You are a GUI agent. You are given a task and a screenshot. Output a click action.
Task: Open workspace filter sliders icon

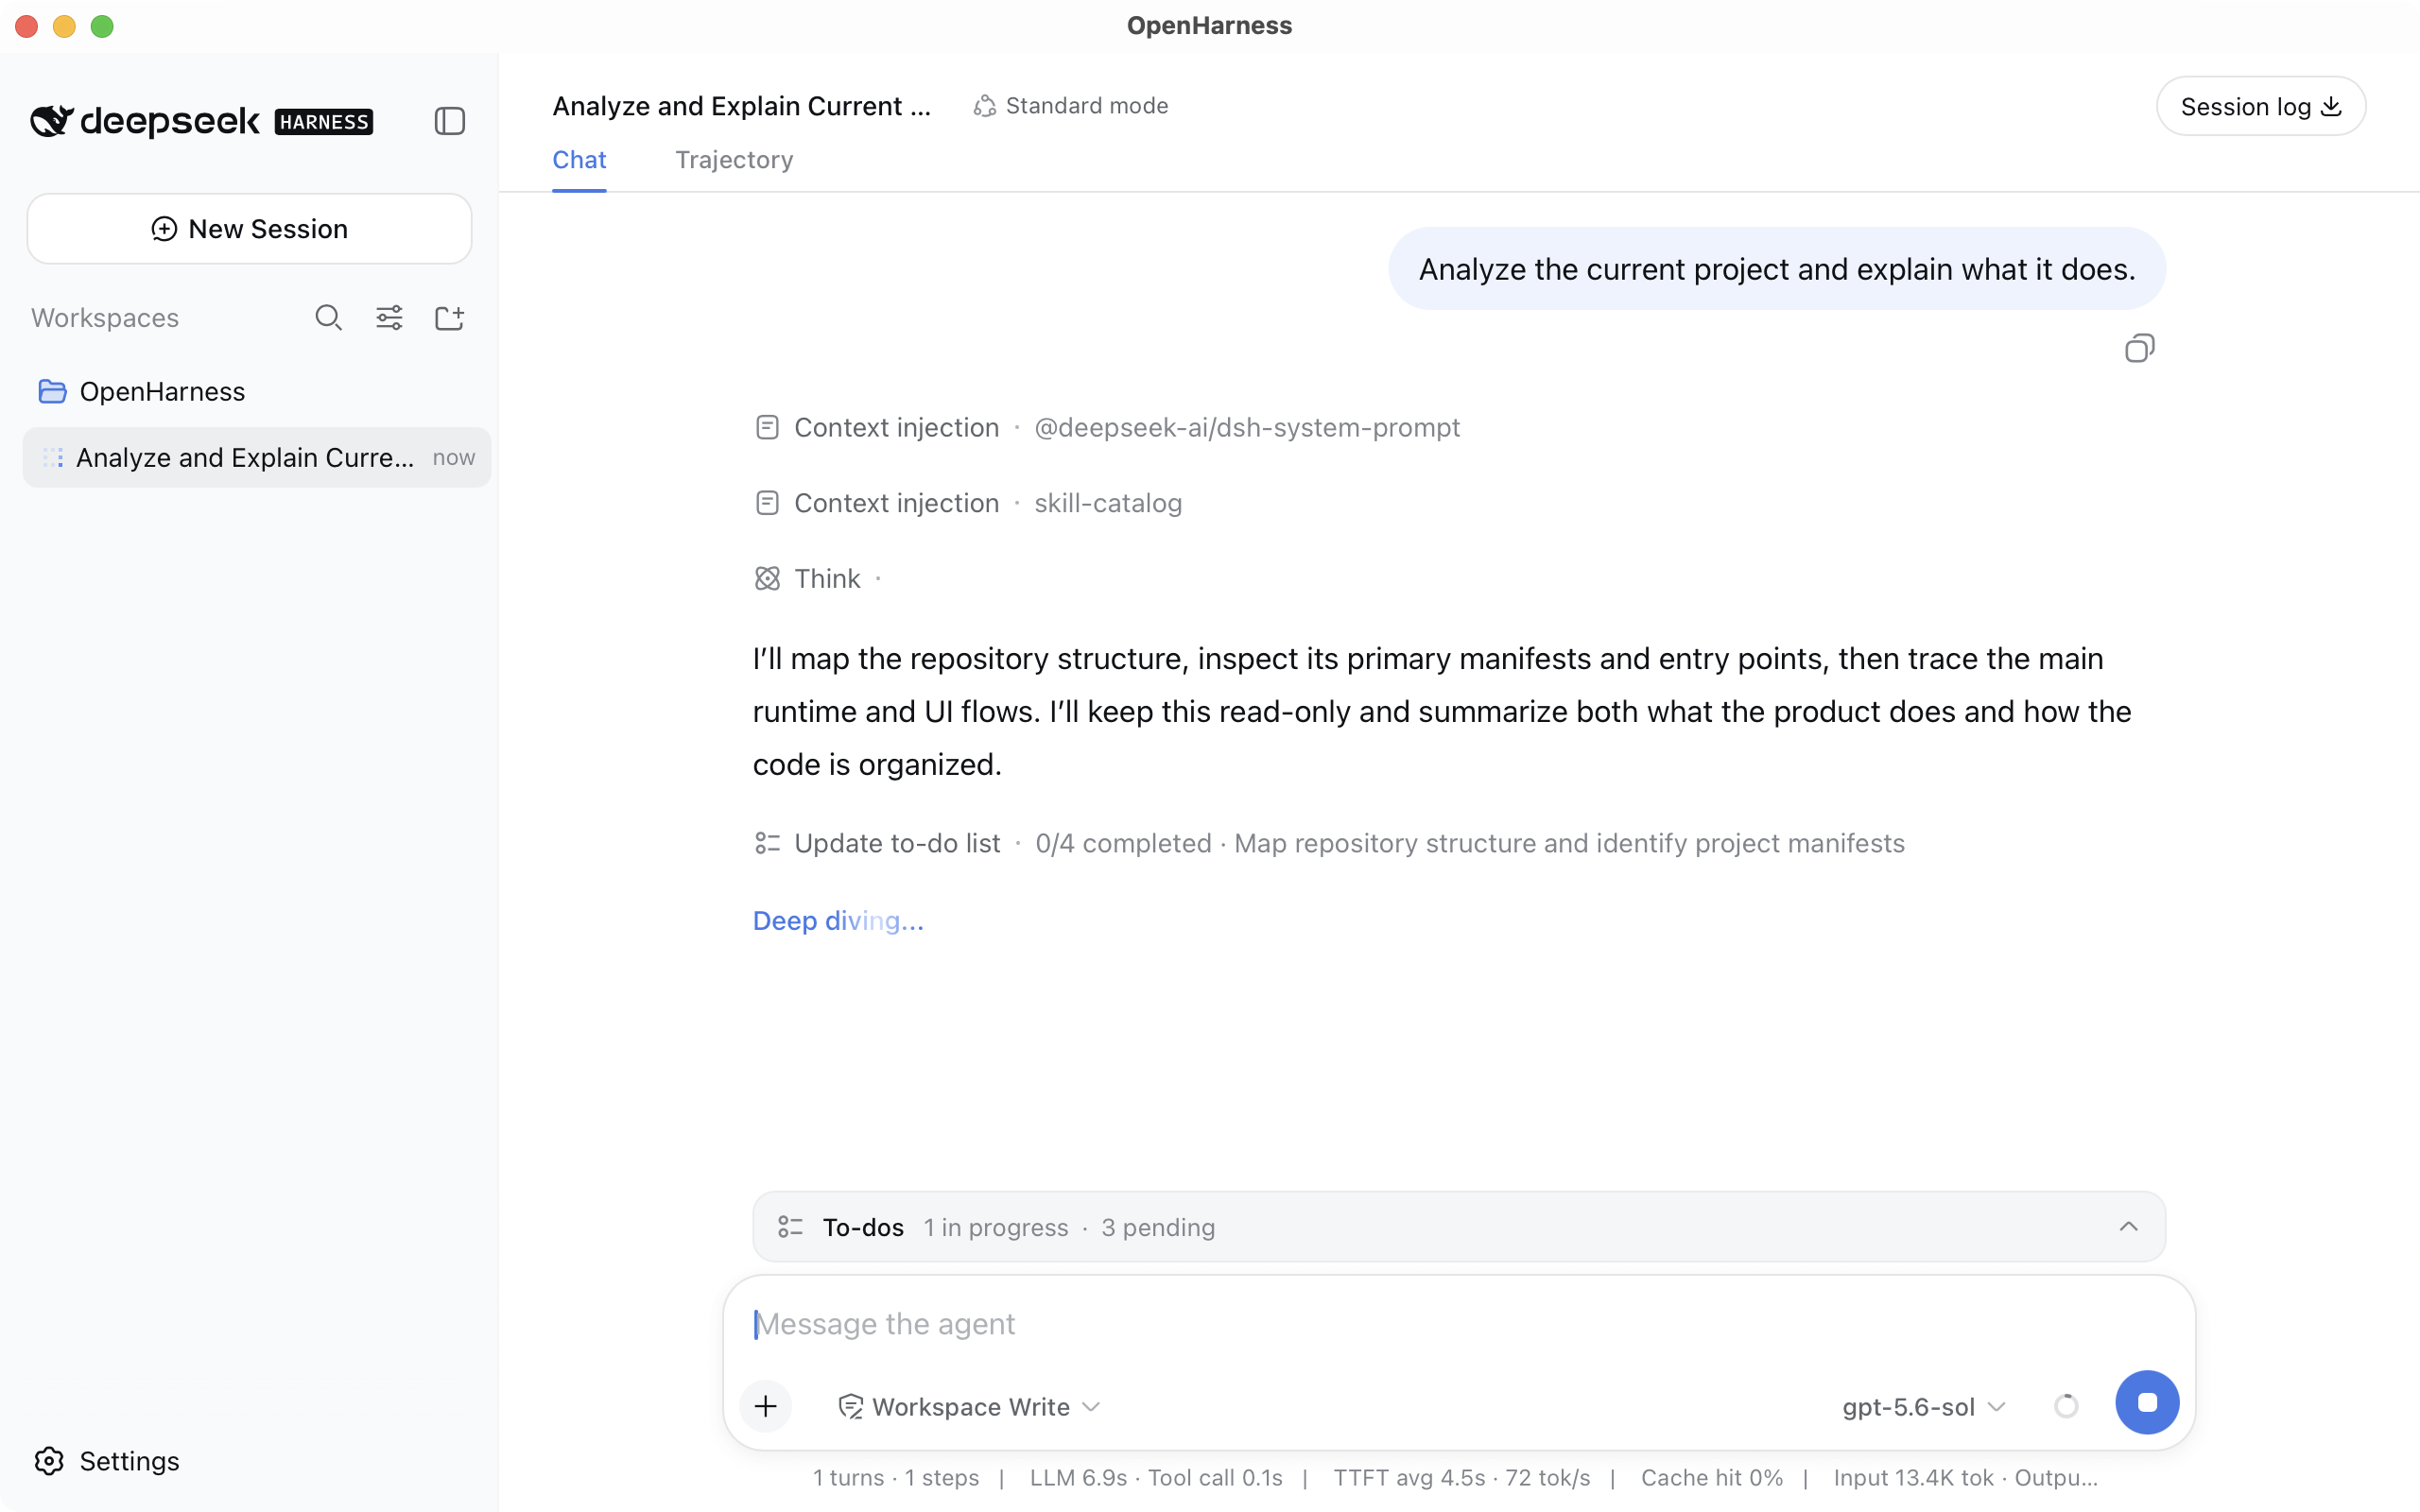coord(389,318)
